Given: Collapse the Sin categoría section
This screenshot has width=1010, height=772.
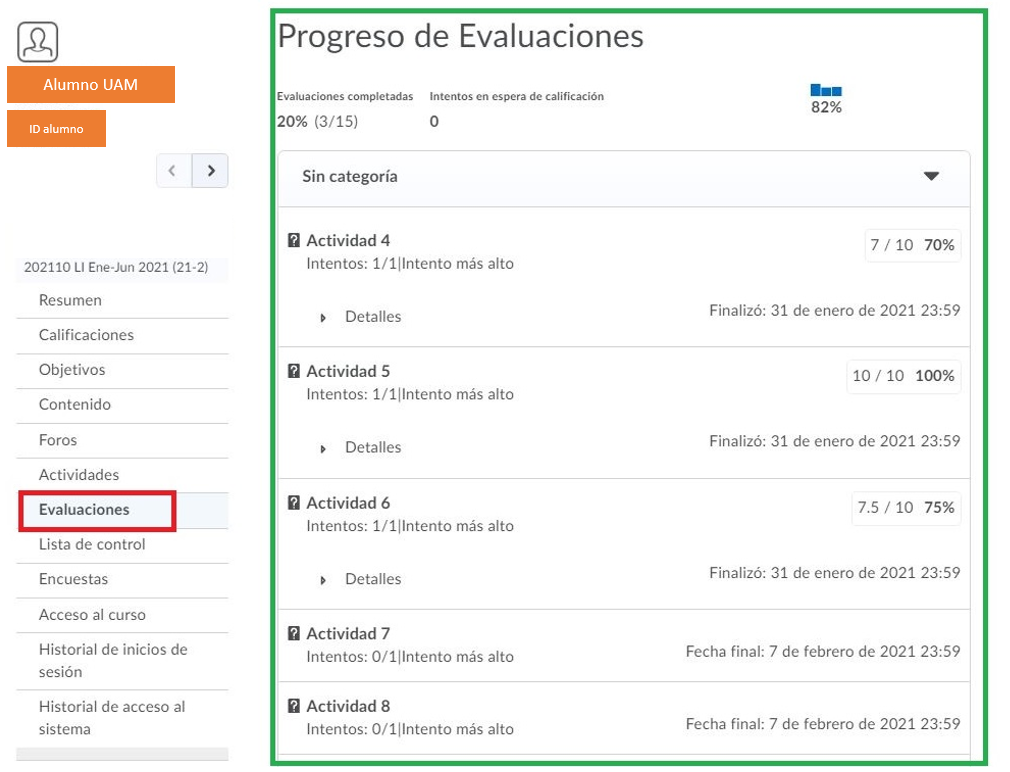Looking at the screenshot, I should coord(931,177).
